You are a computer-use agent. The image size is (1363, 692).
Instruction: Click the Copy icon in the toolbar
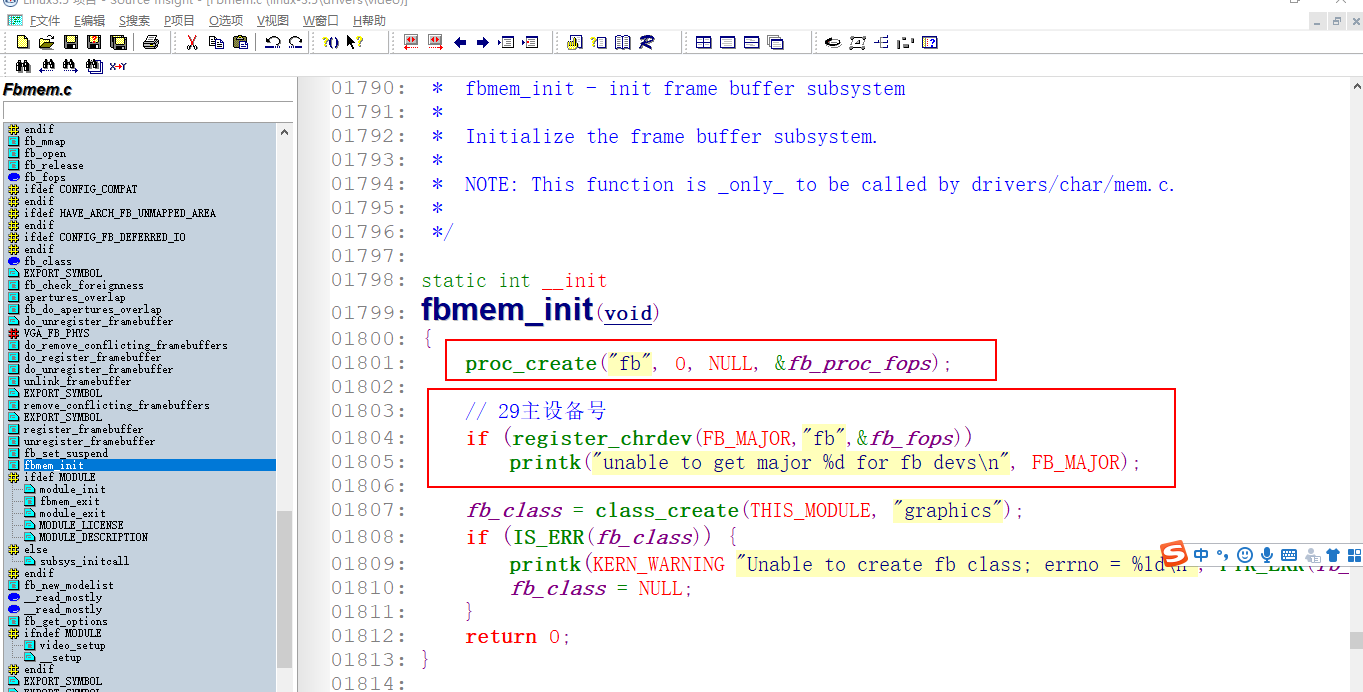tap(216, 42)
